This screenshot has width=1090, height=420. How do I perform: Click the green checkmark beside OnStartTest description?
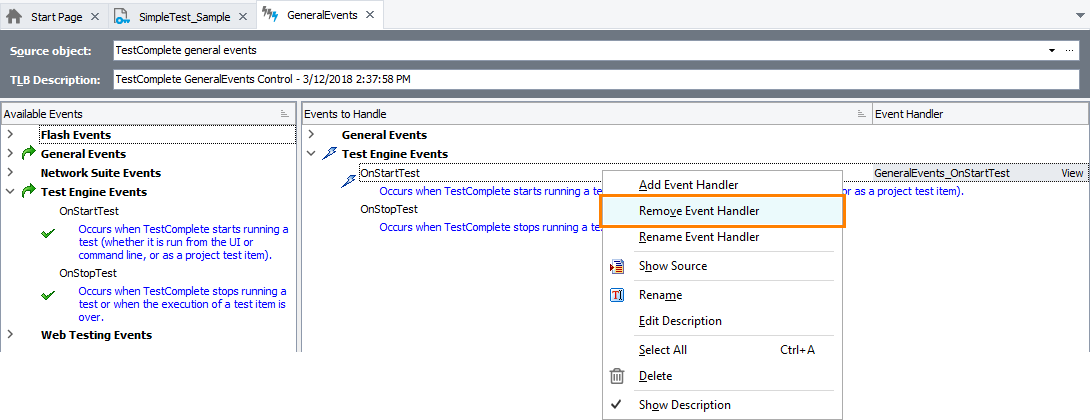point(48,236)
